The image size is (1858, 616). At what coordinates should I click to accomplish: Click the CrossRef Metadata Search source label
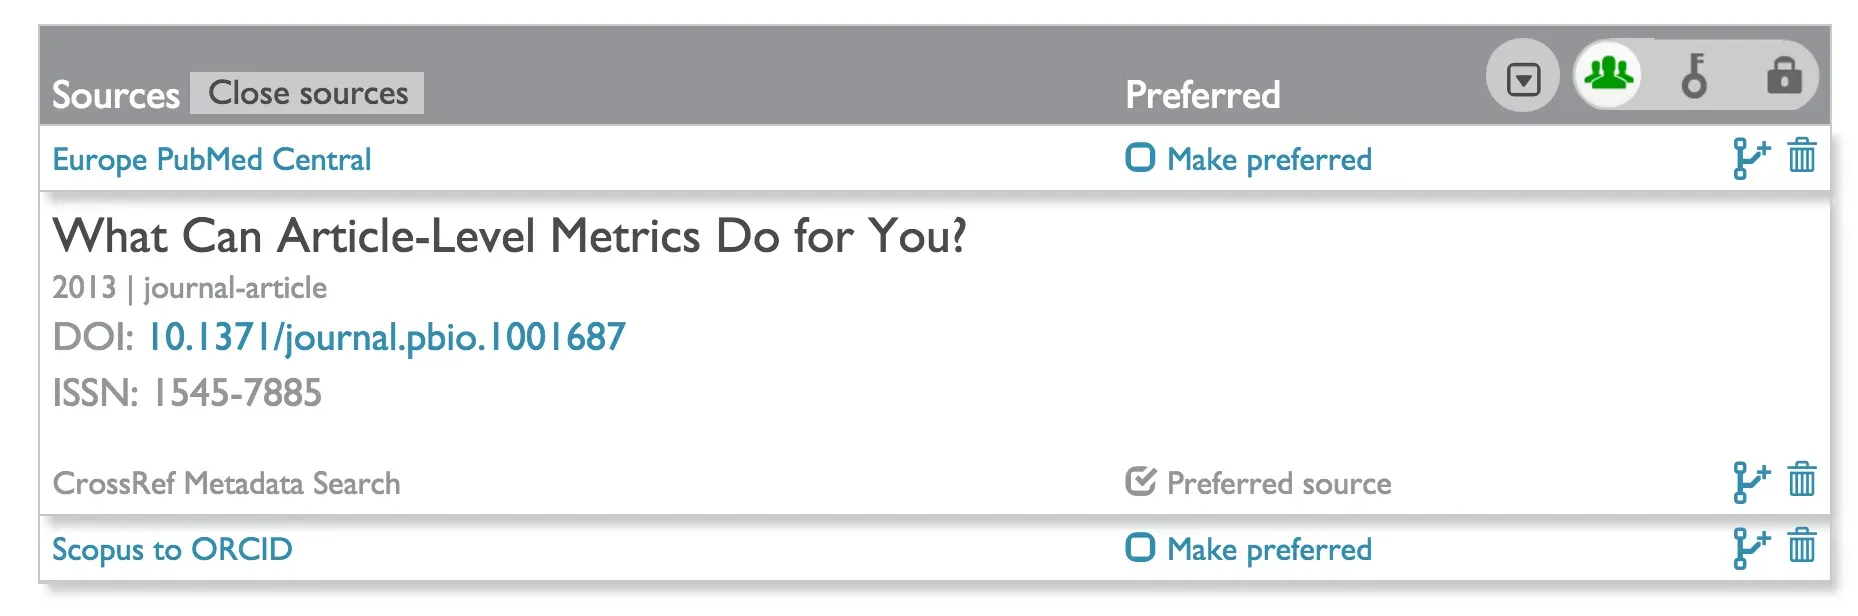pyautogui.click(x=226, y=483)
